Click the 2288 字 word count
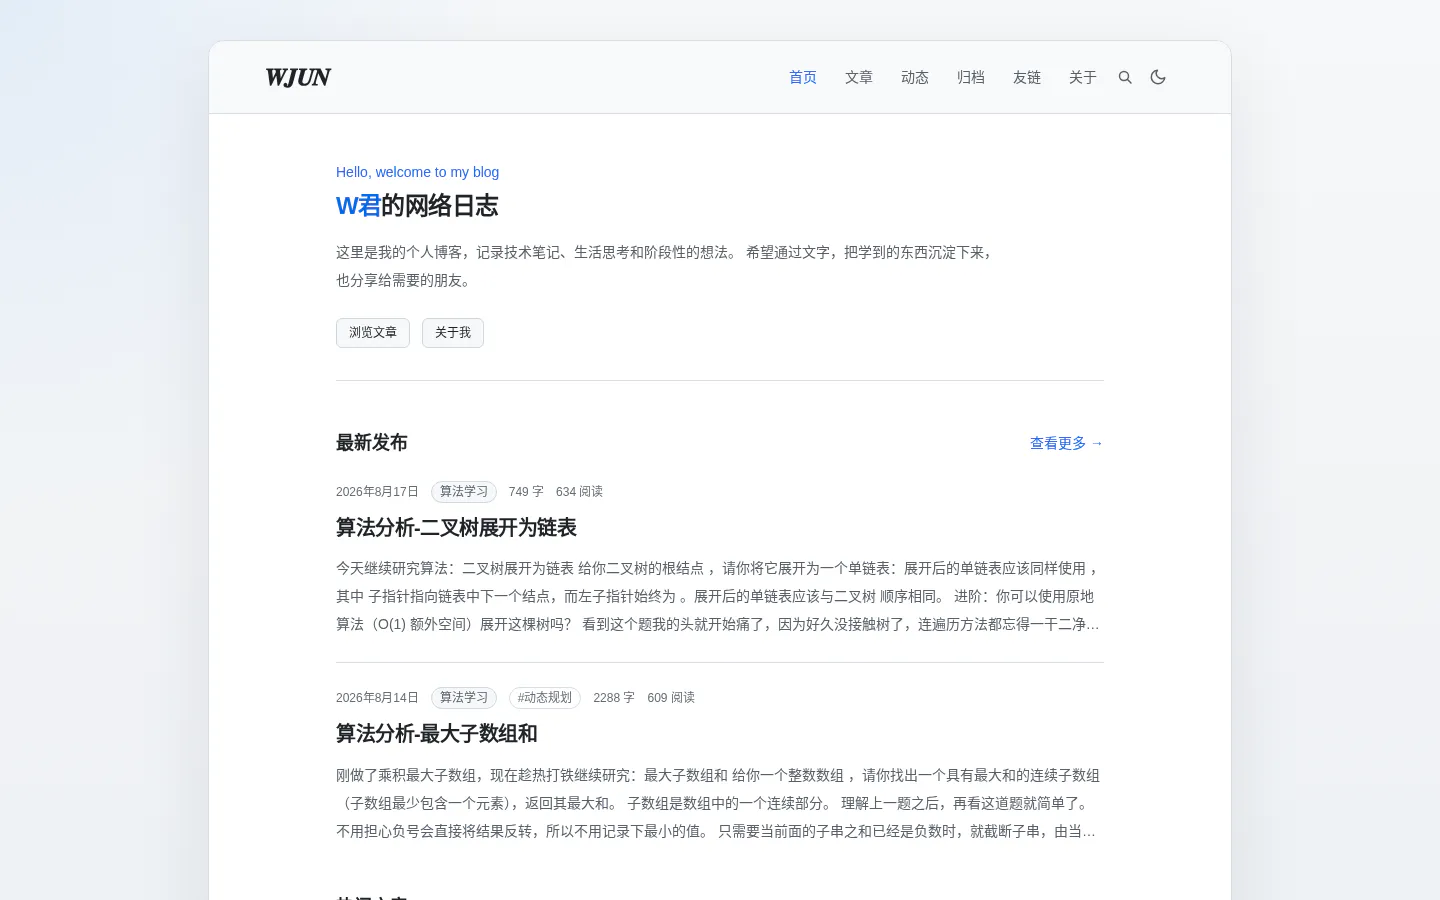This screenshot has height=900, width=1440. pyautogui.click(x=614, y=697)
